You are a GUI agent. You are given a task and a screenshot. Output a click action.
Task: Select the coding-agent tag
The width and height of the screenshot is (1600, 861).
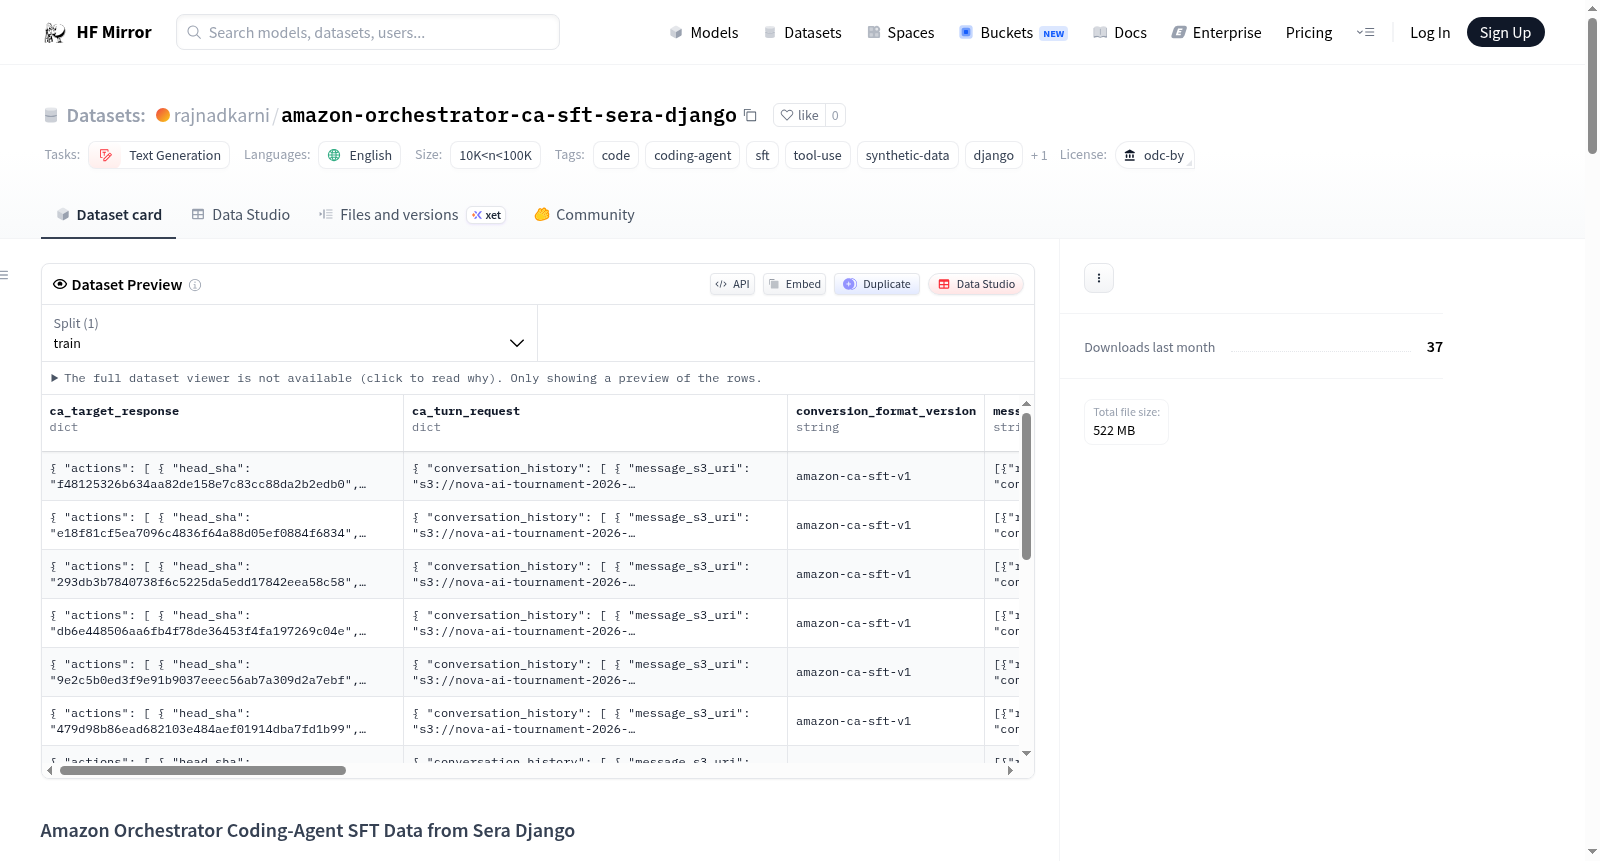tap(693, 155)
